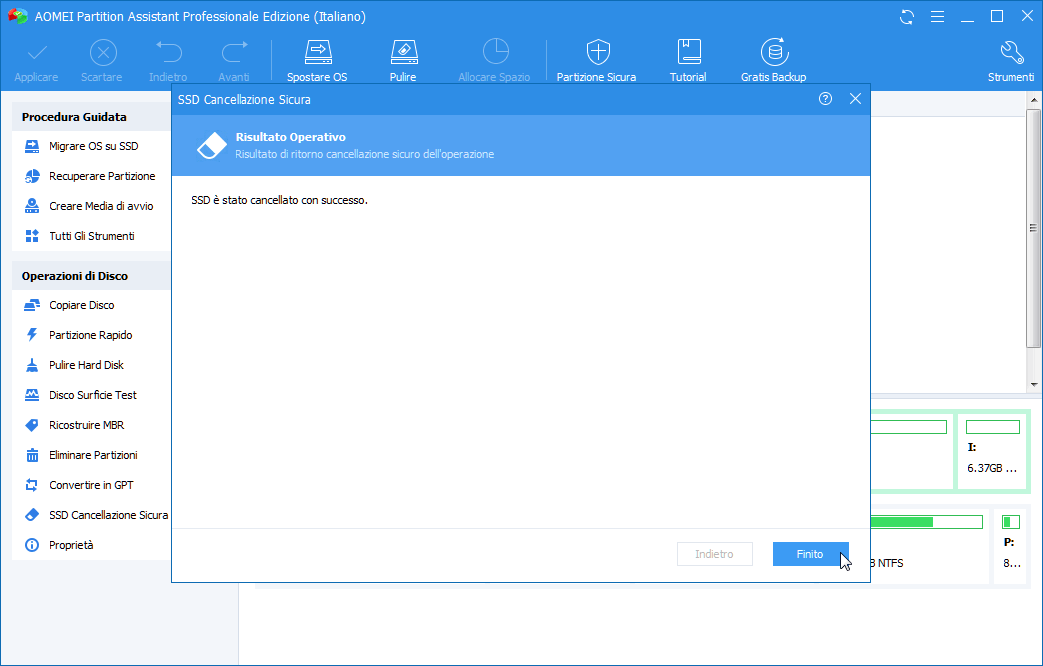Click Allocare Spazio pie icon
The height and width of the screenshot is (666, 1043).
tap(495, 52)
